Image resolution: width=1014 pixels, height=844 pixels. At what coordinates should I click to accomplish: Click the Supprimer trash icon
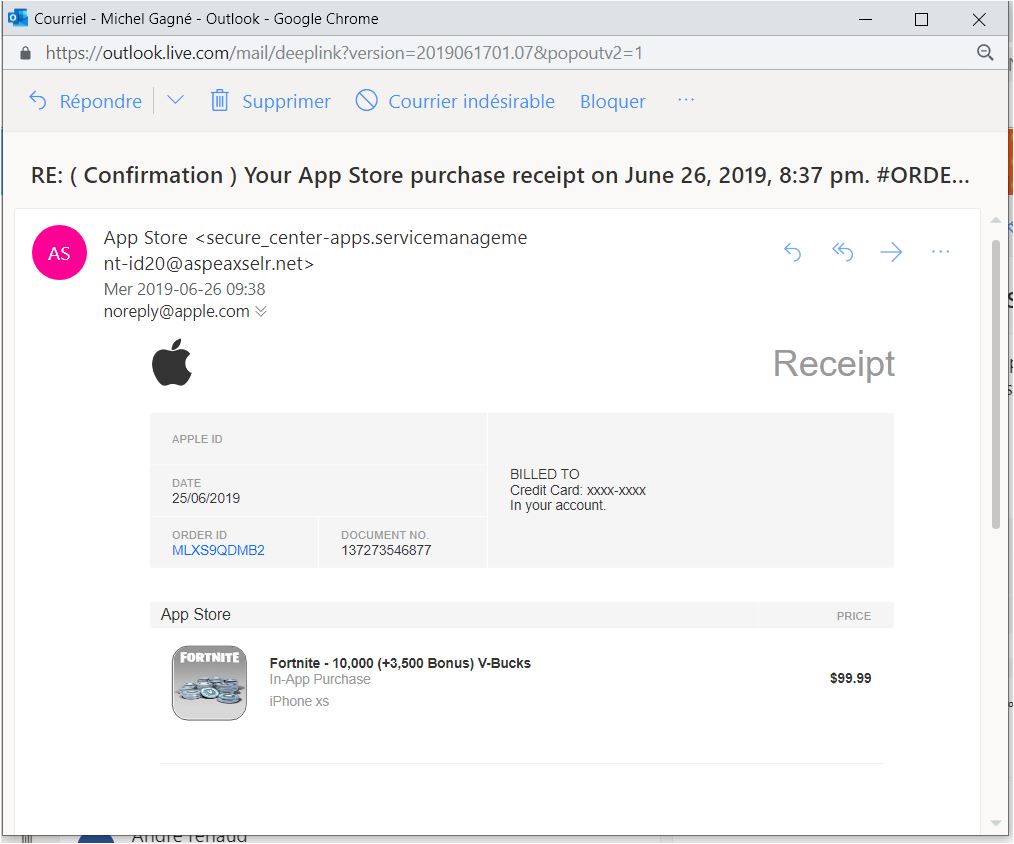[x=219, y=101]
